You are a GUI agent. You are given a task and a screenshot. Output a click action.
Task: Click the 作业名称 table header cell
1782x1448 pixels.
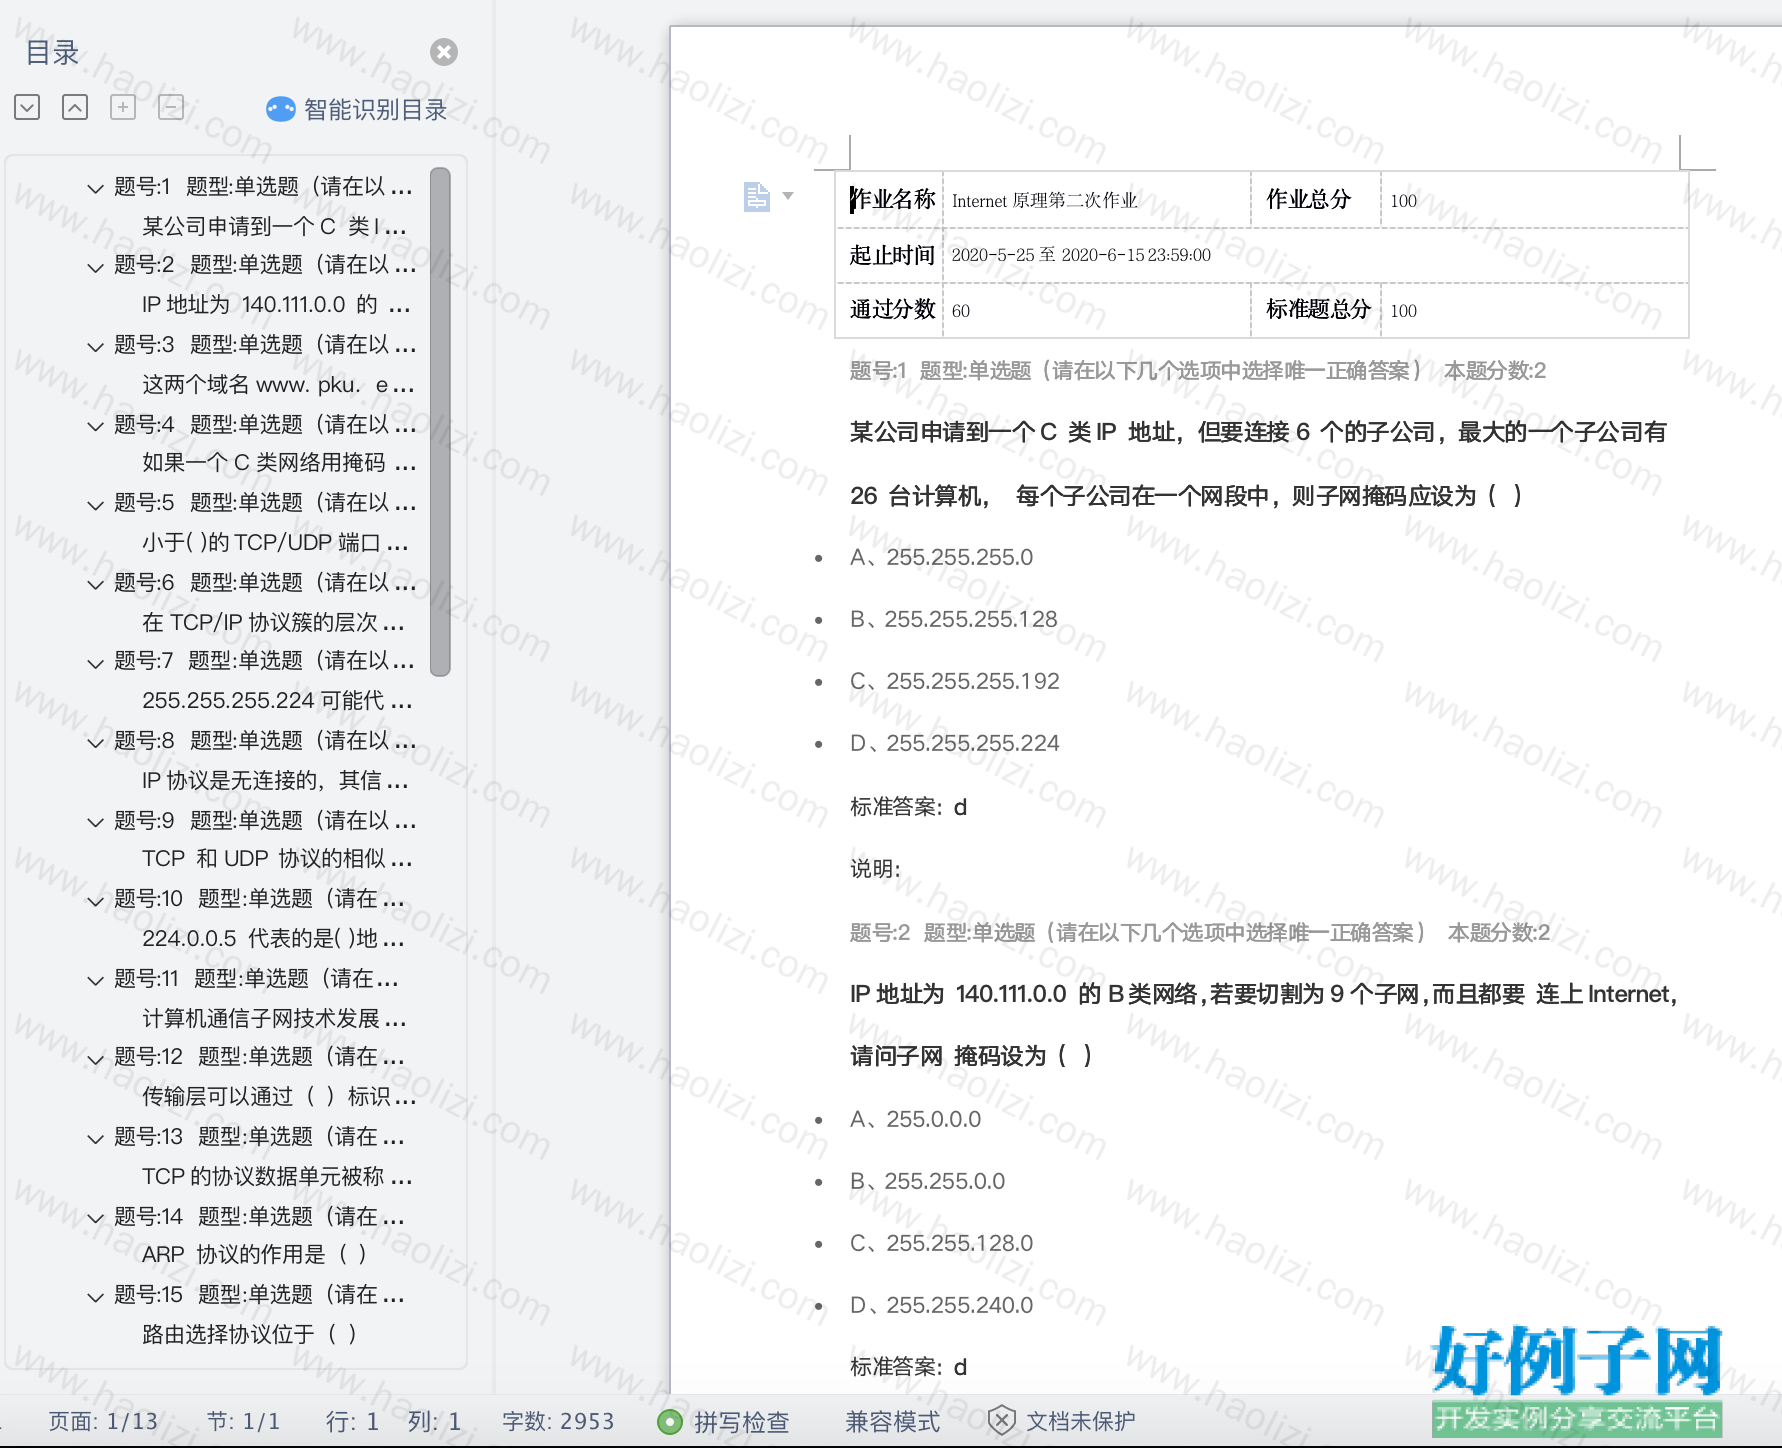tap(891, 199)
